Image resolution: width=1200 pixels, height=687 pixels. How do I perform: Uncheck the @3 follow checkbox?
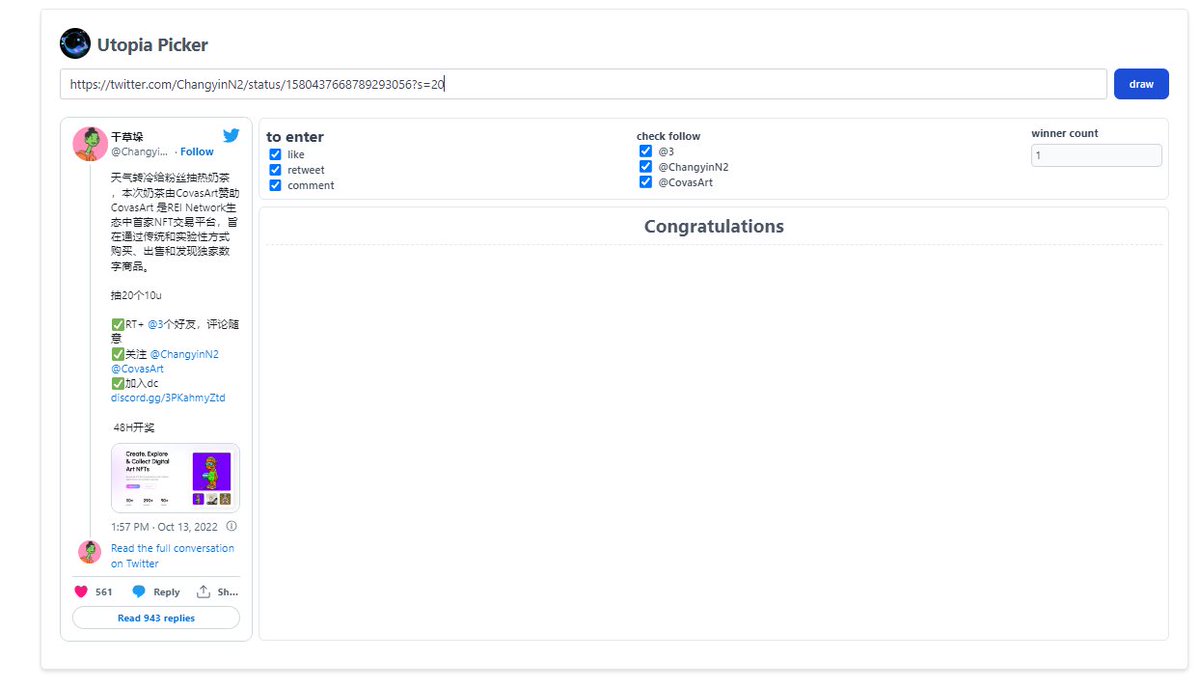(646, 151)
